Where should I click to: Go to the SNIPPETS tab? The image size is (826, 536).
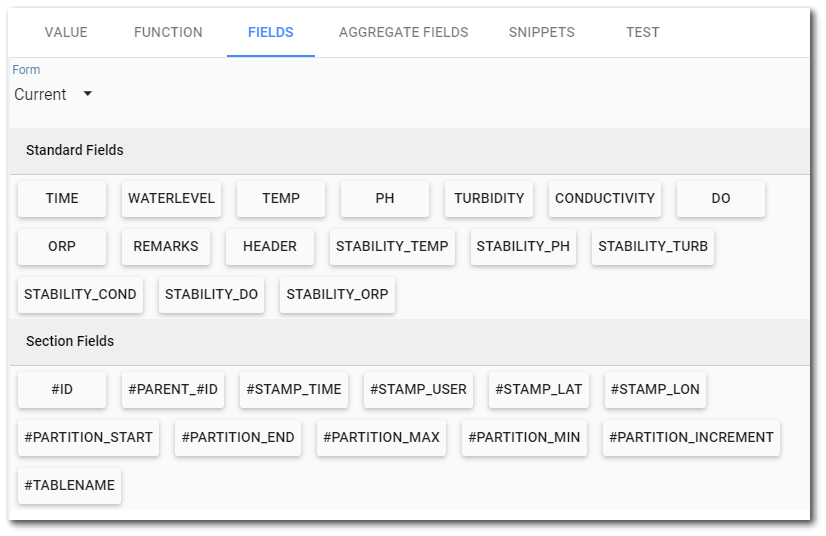(542, 32)
